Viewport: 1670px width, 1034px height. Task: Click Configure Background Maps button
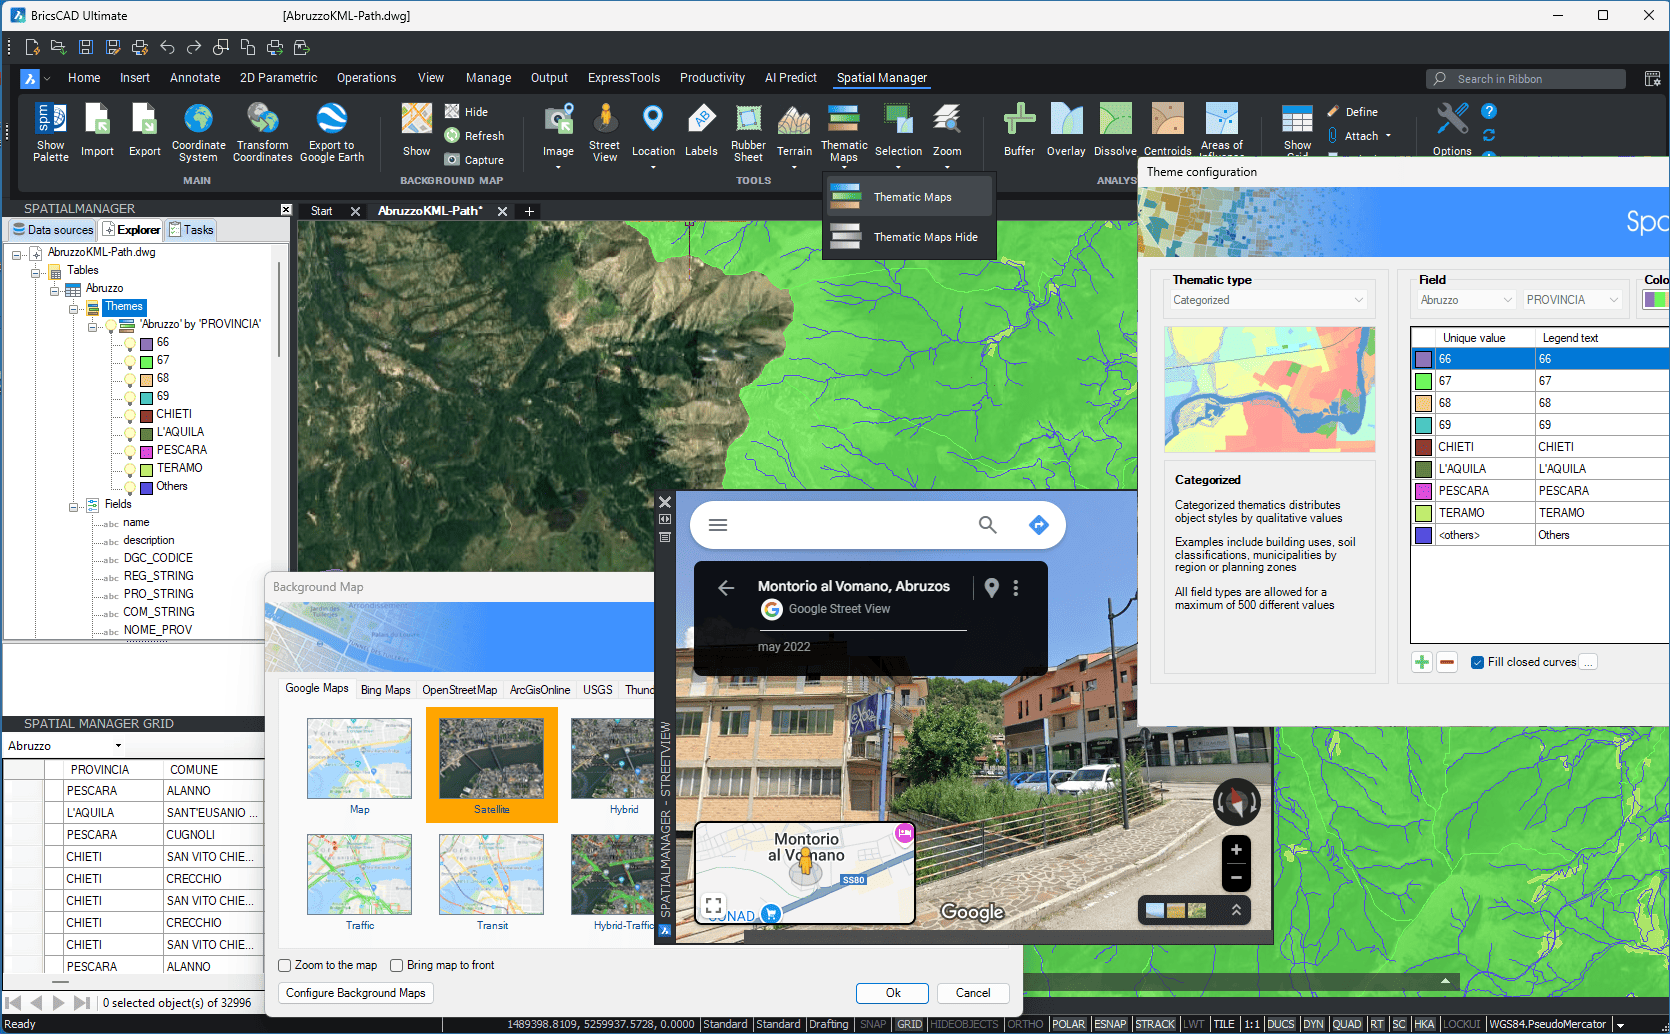point(355,993)
